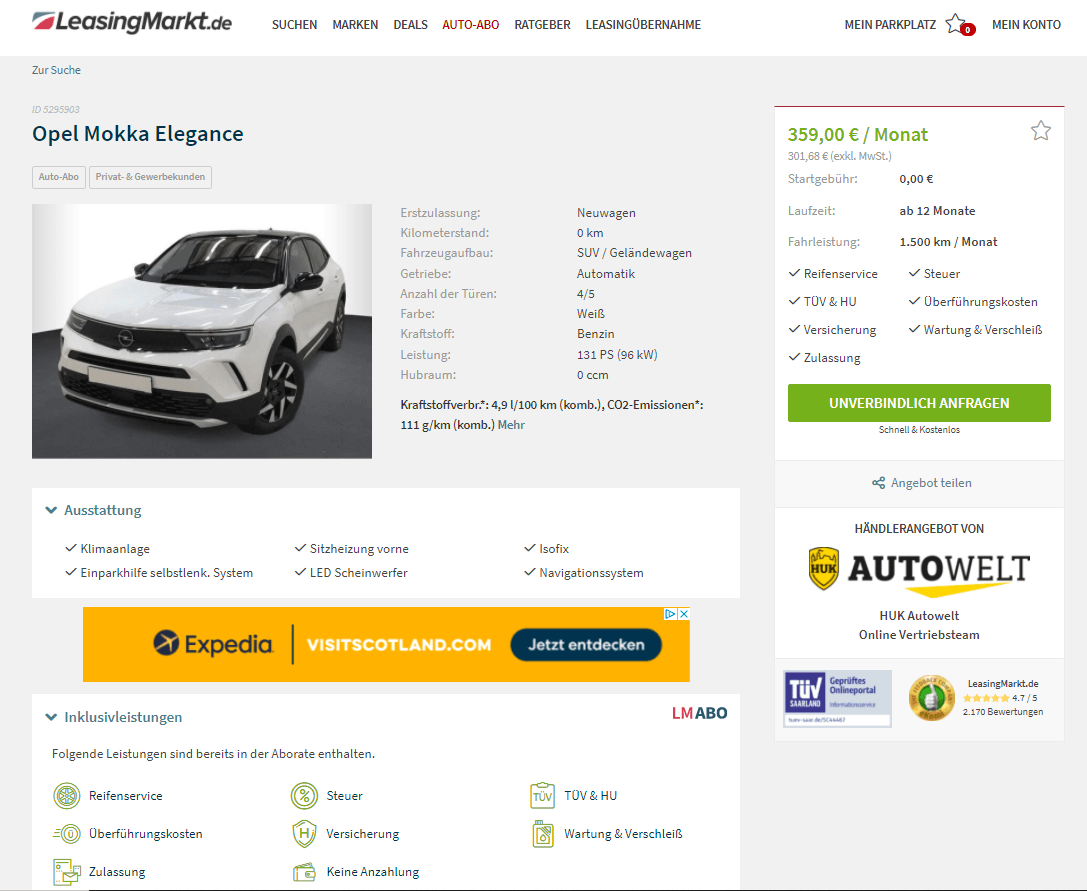Click the 2.170 Bewertungen text
Image resolution: width=1087 pixels, height=891 pixels.
tap(1003, 712)
